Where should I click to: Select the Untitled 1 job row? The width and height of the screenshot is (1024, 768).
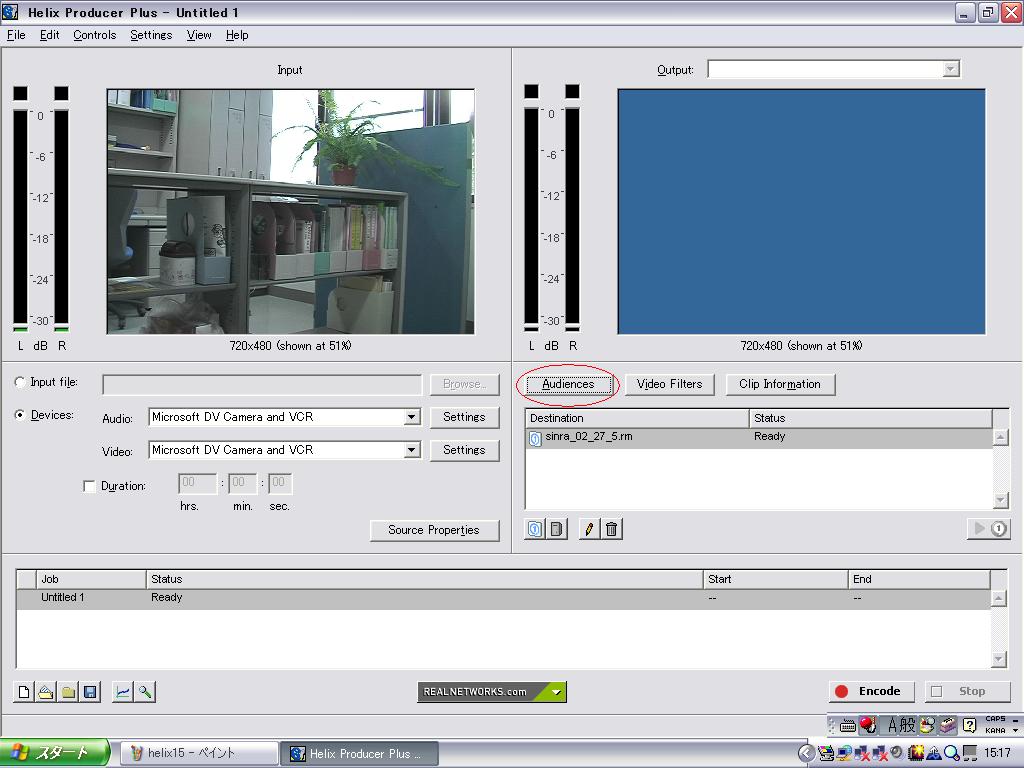click(x=504, y=598)
